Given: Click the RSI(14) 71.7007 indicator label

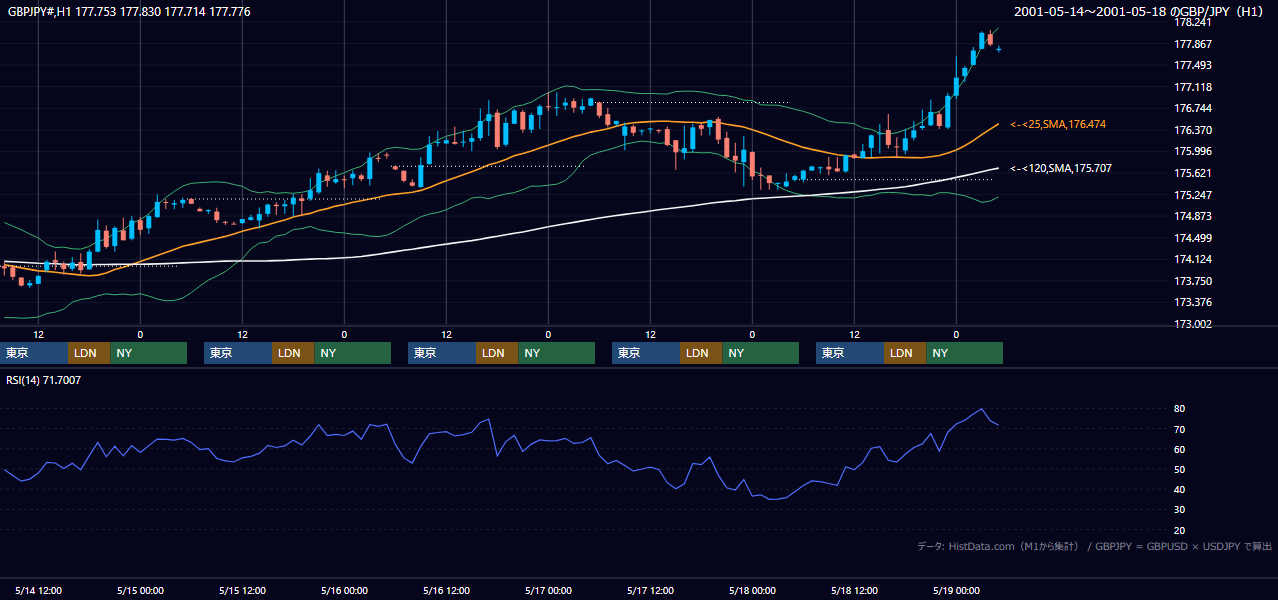Looking at the screenshot, I should tap(43, 380).
